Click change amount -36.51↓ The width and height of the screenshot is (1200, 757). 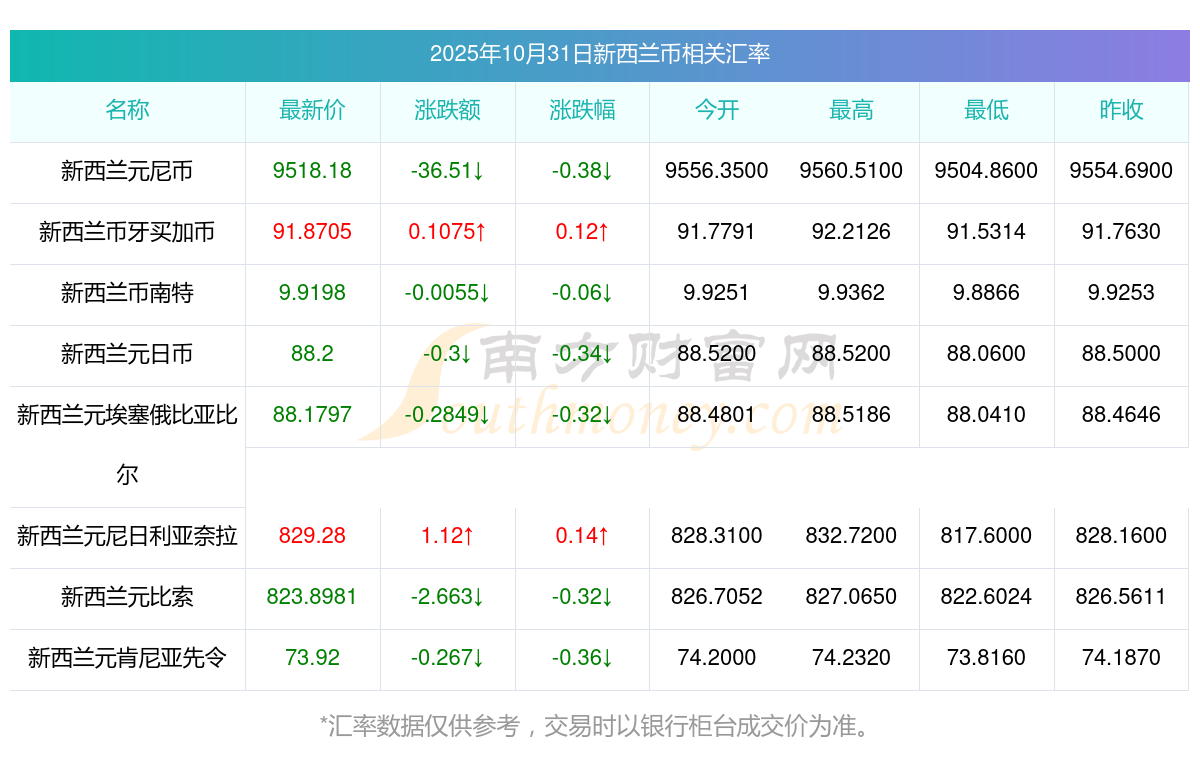(x=447, y=171)
